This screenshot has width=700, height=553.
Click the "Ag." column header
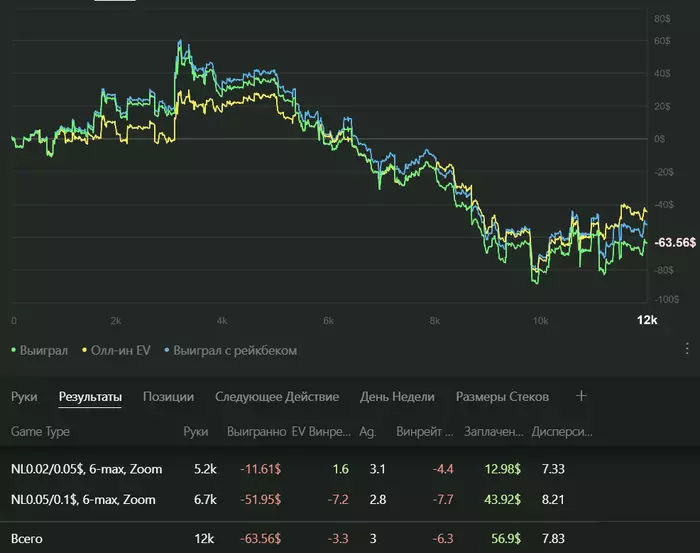pyautogui.click(x=367, y=432)
